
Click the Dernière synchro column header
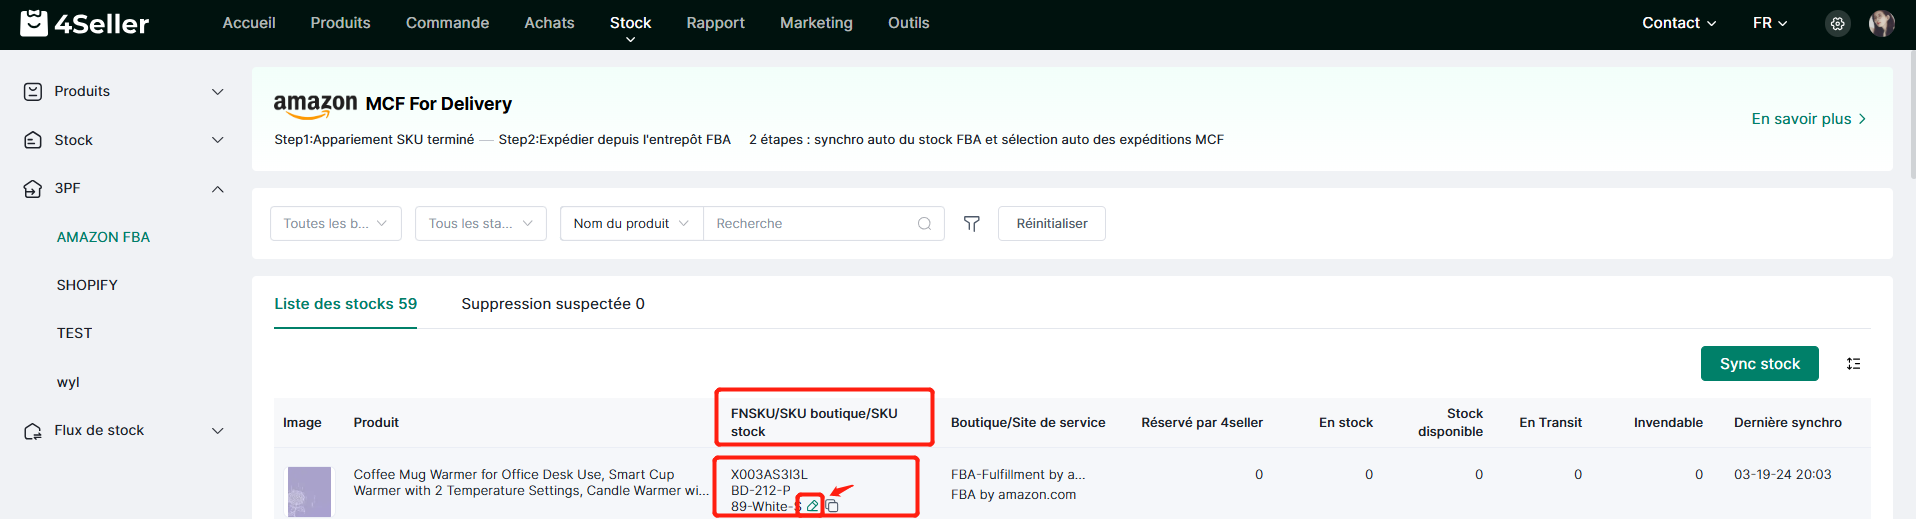[x=1787, y=423]
